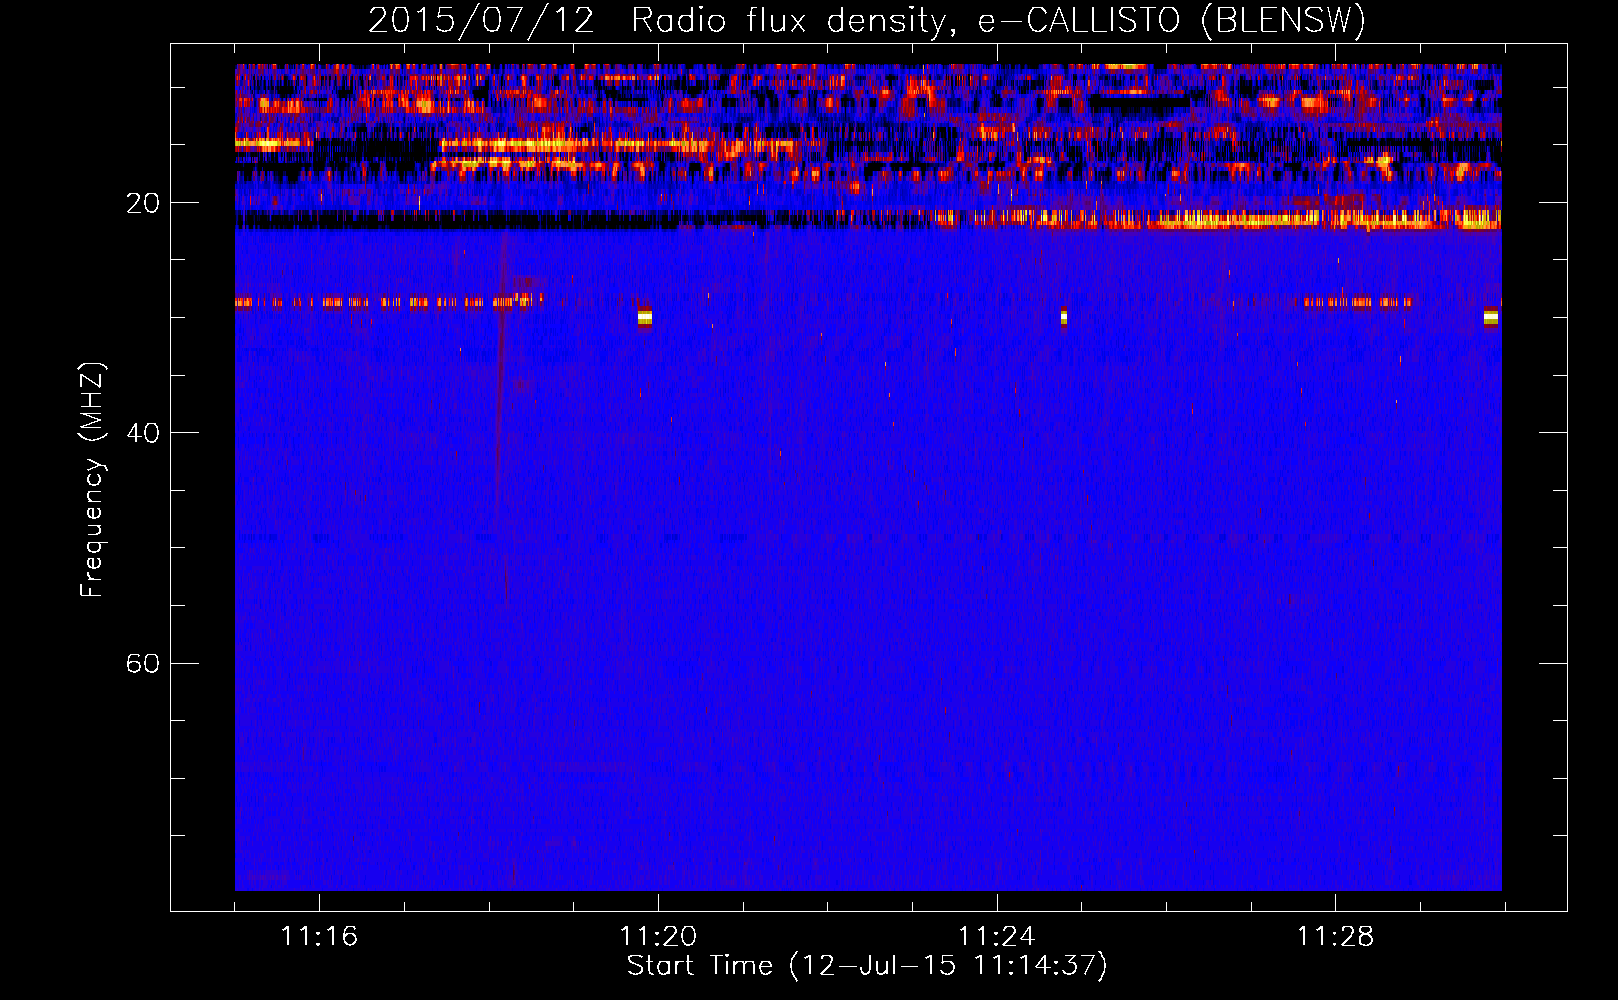This screenshot has width=1618, height=1000.
Task: Click the bright spot near 11:25 at 30 MHz
Action: [x=1064, y=317]
